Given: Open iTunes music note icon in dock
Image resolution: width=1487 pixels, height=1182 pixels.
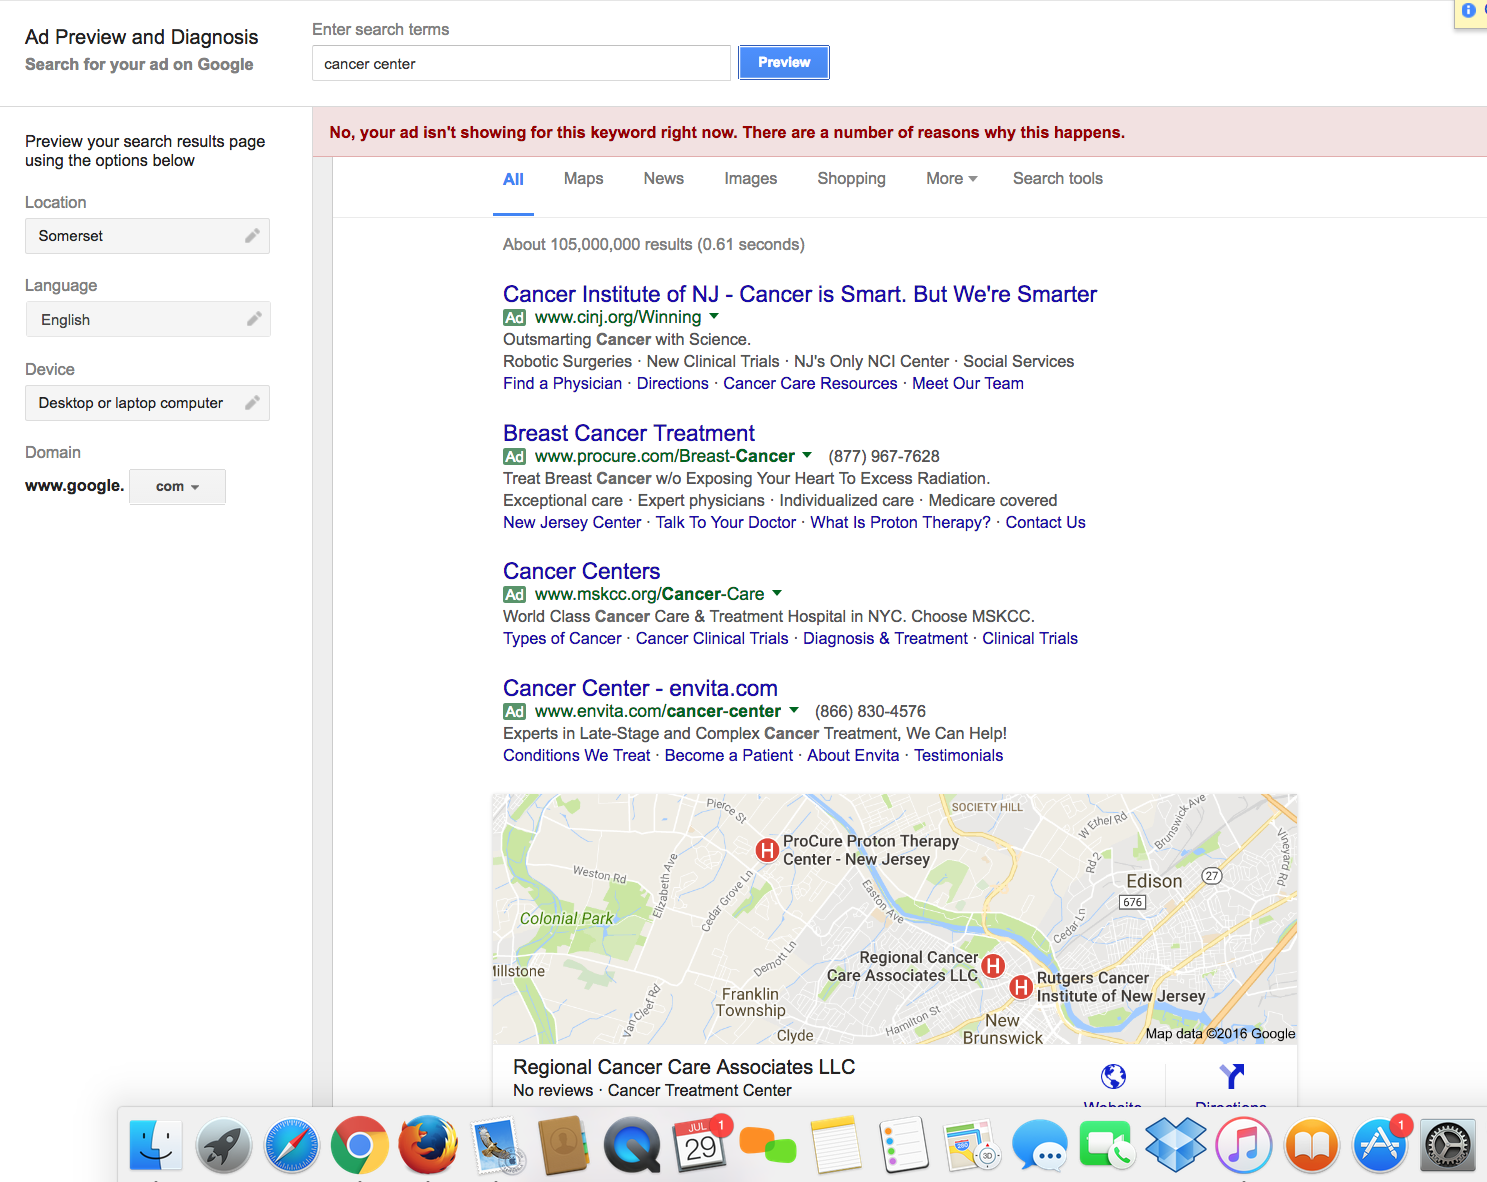Looking at the screenshot, I should [1244, 1145].
